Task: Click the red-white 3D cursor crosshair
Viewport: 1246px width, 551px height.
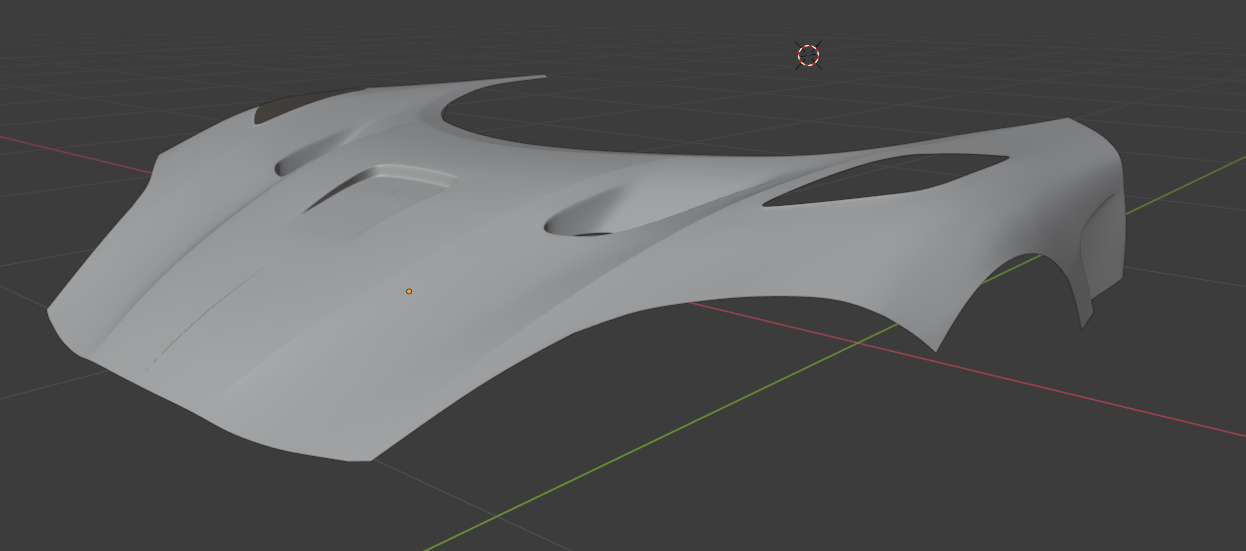Action: point(809,55)
